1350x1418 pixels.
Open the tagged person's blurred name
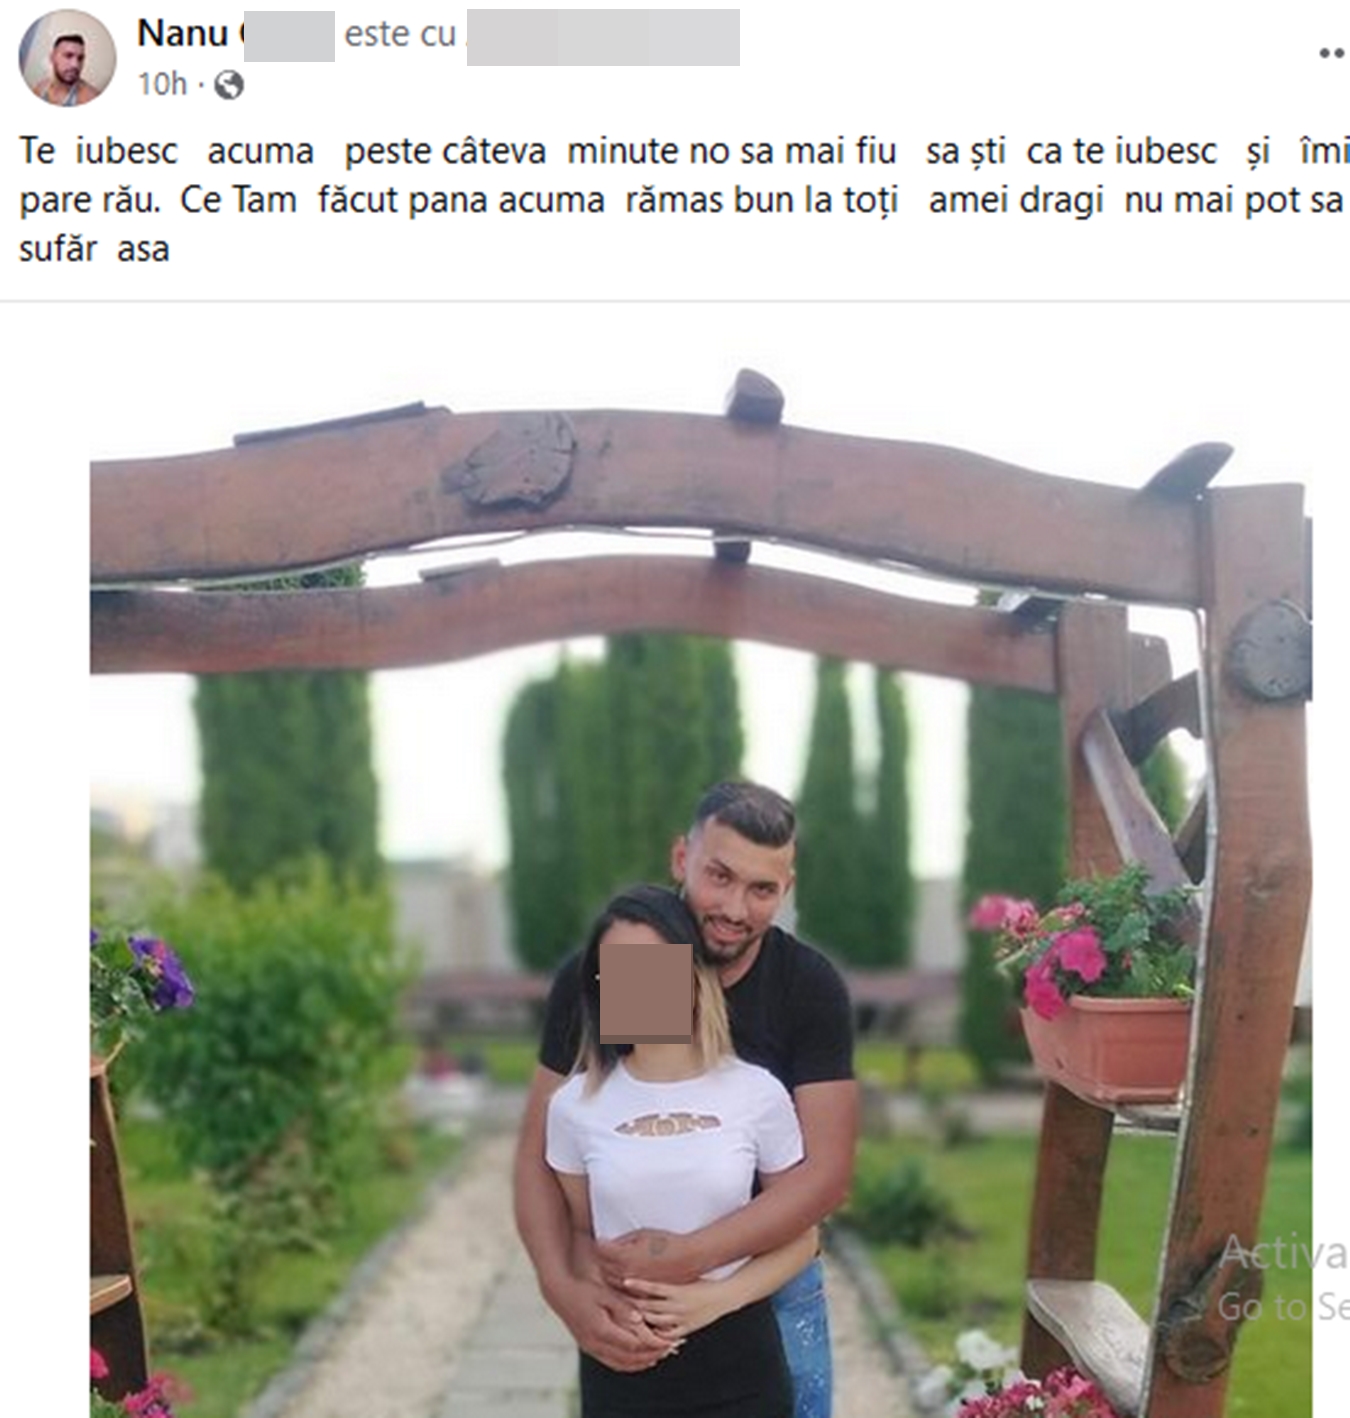[603, 37]
